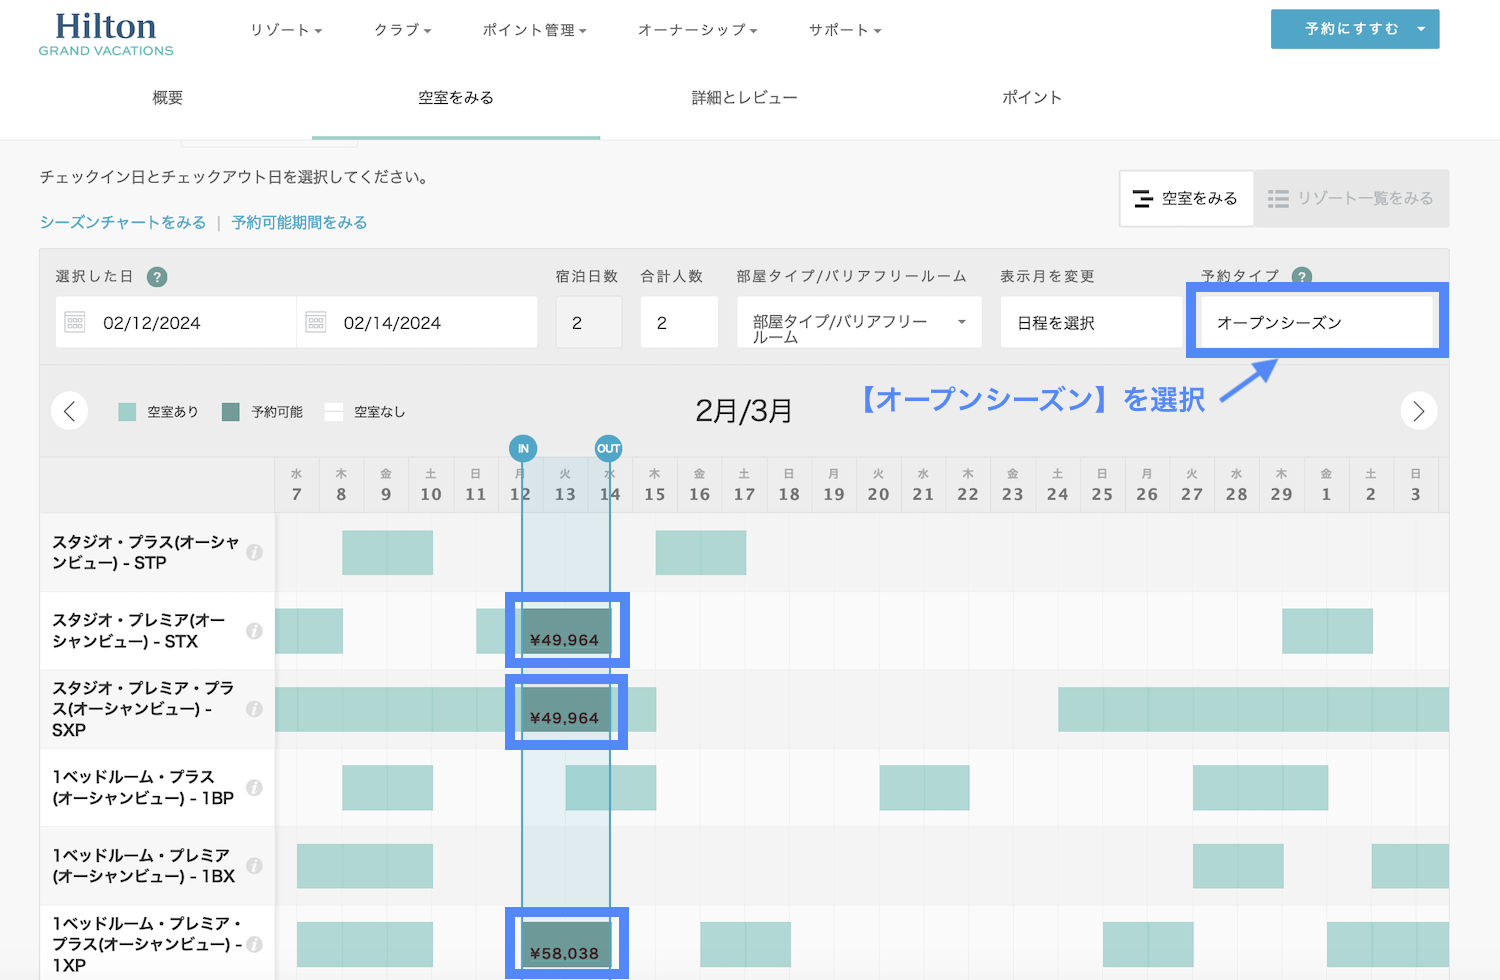Click date 16 in the calendar header

(x=699, y=485)
